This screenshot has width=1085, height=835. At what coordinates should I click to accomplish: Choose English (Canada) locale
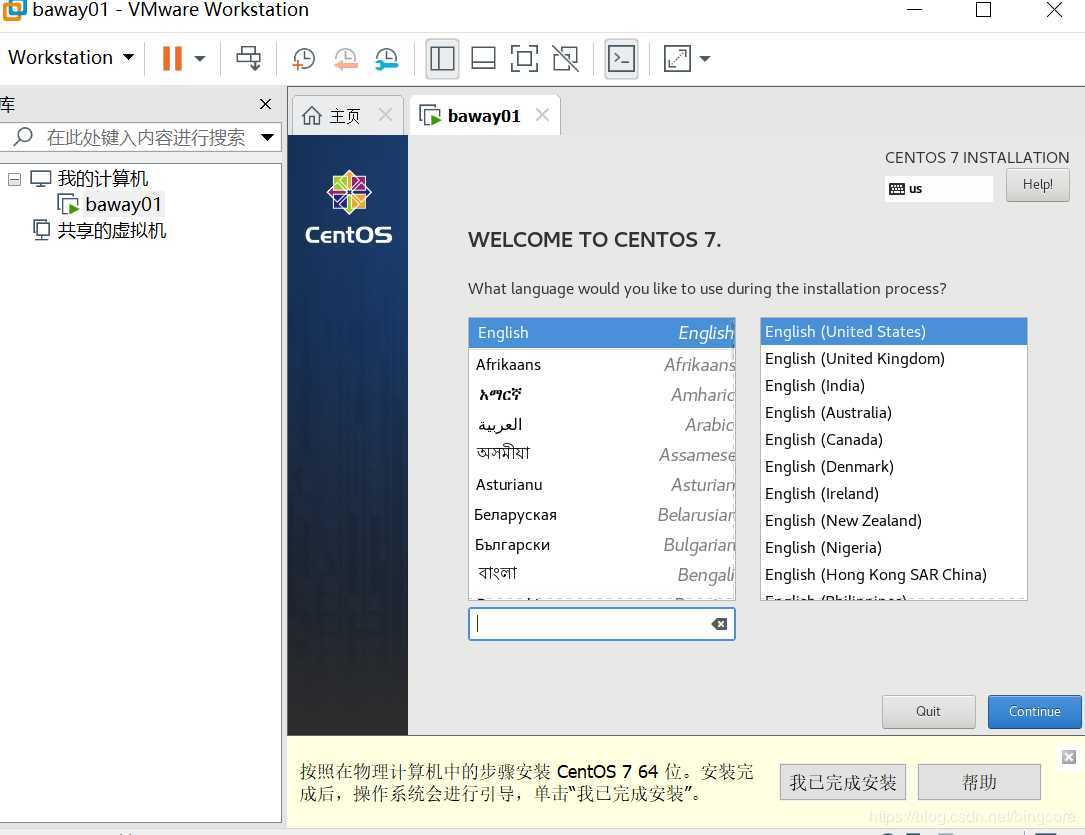pyautogui.click(x=893, y=439)
